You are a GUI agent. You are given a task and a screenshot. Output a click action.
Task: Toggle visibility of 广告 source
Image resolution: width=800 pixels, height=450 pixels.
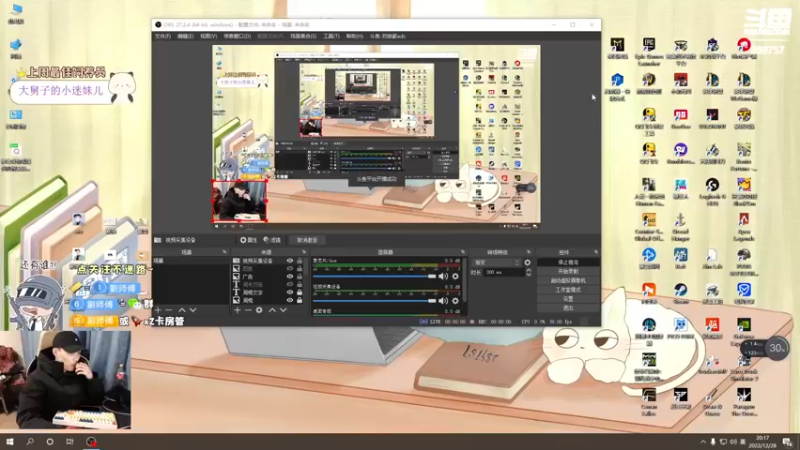(290, 277)
